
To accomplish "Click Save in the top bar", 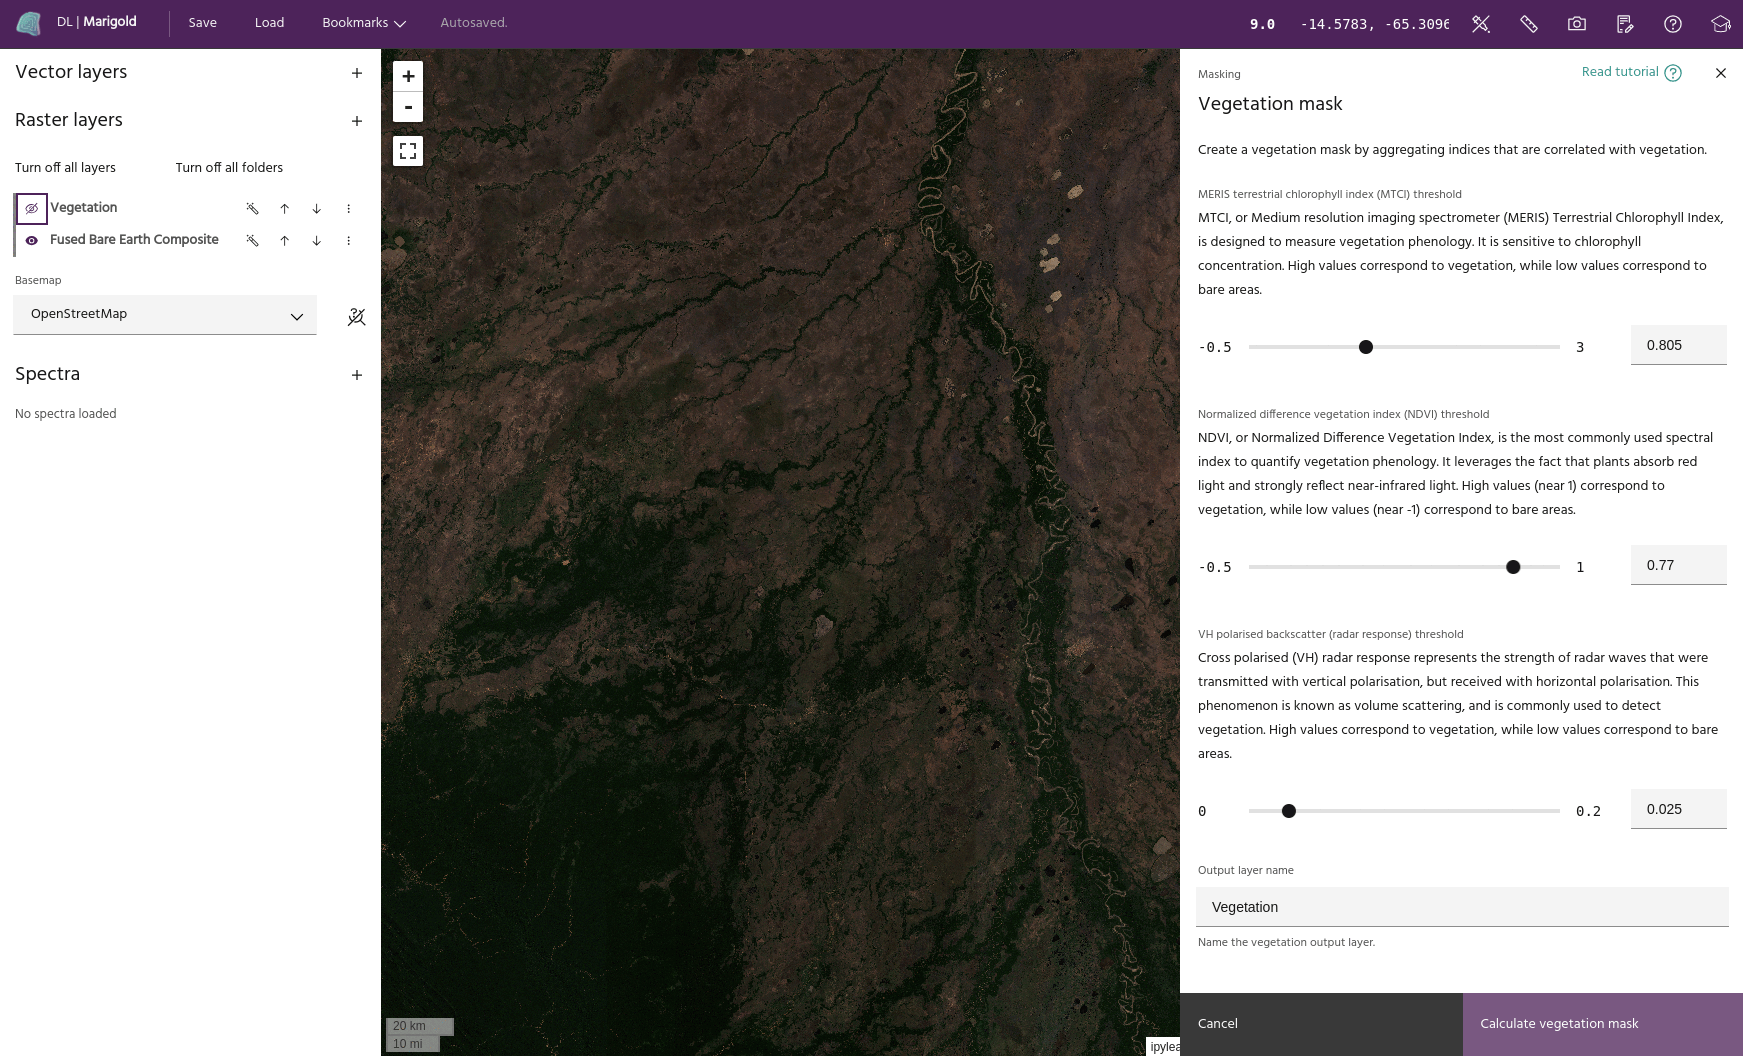I will [x=202, y=23].
